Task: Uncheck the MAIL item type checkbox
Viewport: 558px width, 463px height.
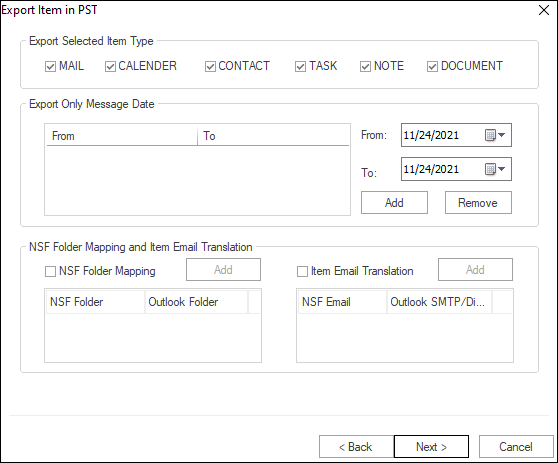Action: pos(51,67)
